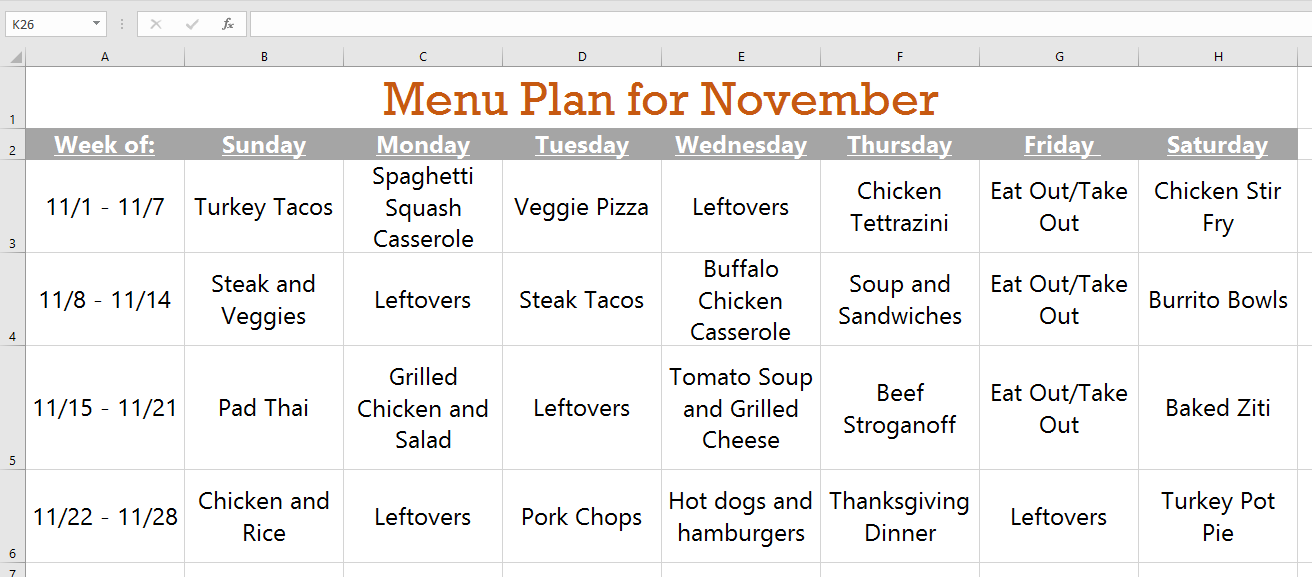Select column H header

pos(1217,56)
